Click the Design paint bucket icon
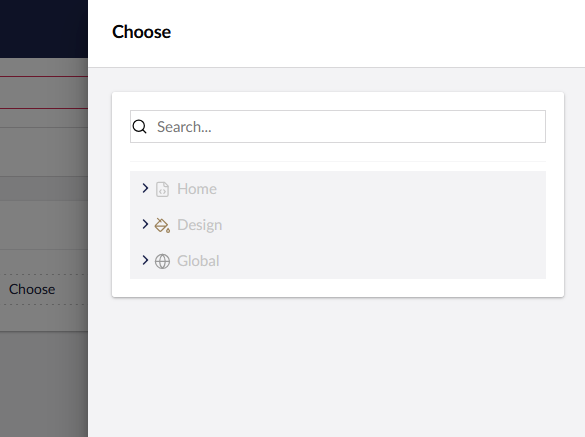 click(x=162, y=225)
